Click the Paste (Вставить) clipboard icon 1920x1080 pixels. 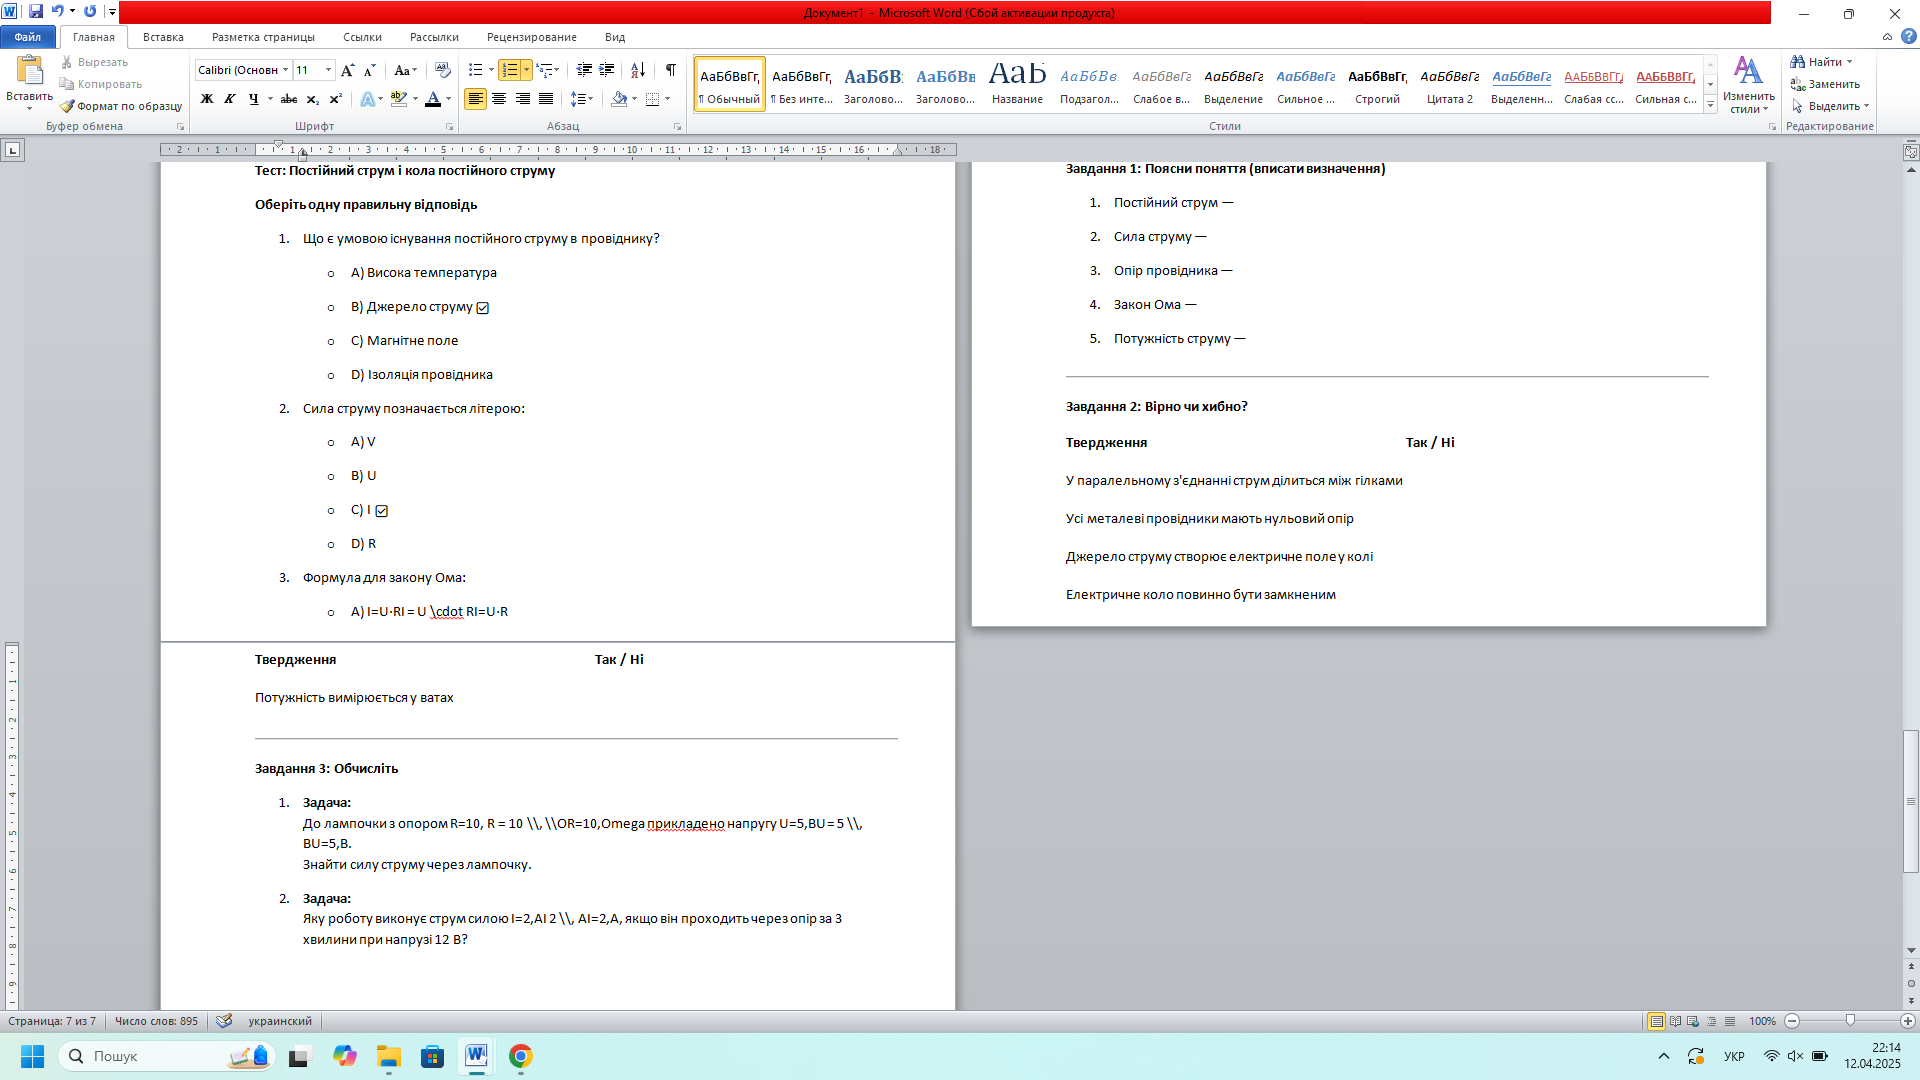(x=30, y=70)
